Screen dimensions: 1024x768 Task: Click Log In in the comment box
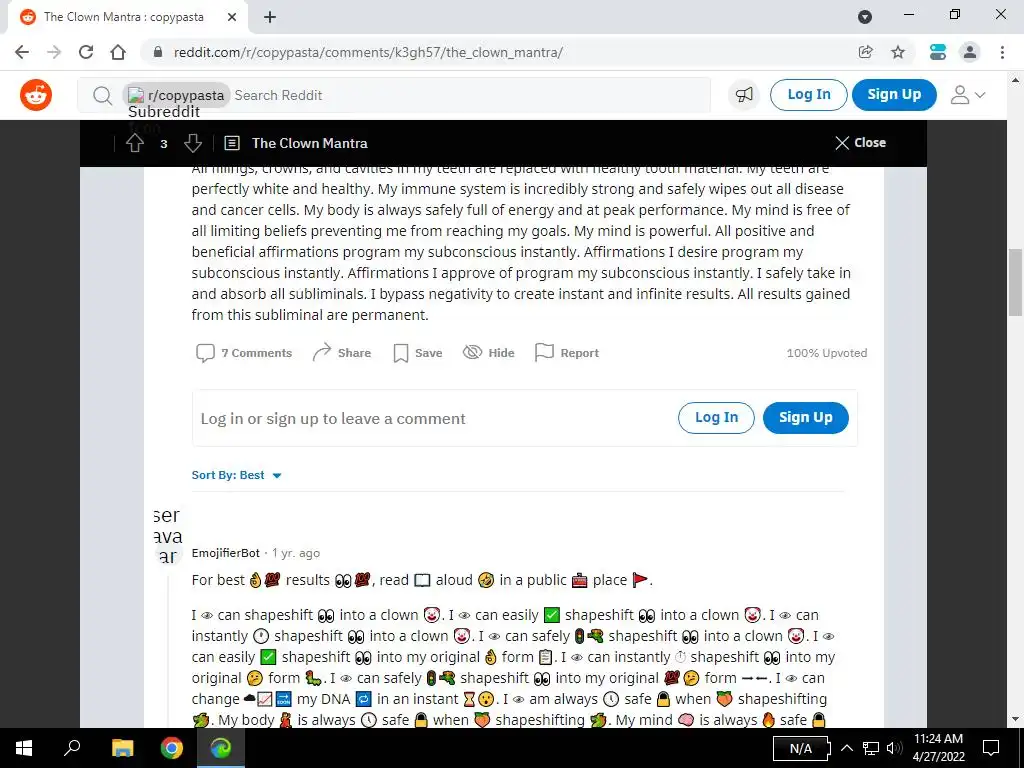(x=716, y=418)
